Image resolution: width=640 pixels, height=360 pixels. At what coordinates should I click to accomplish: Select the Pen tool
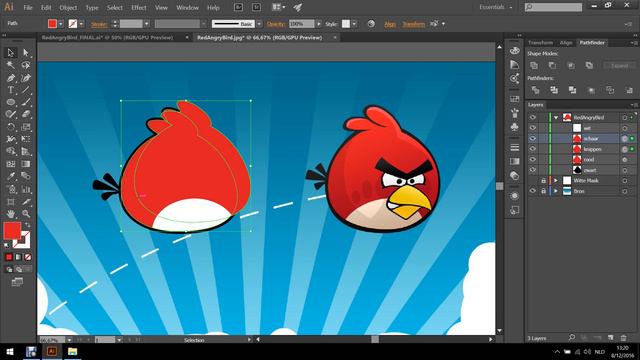pyautogui.click(x=11, y=78)
